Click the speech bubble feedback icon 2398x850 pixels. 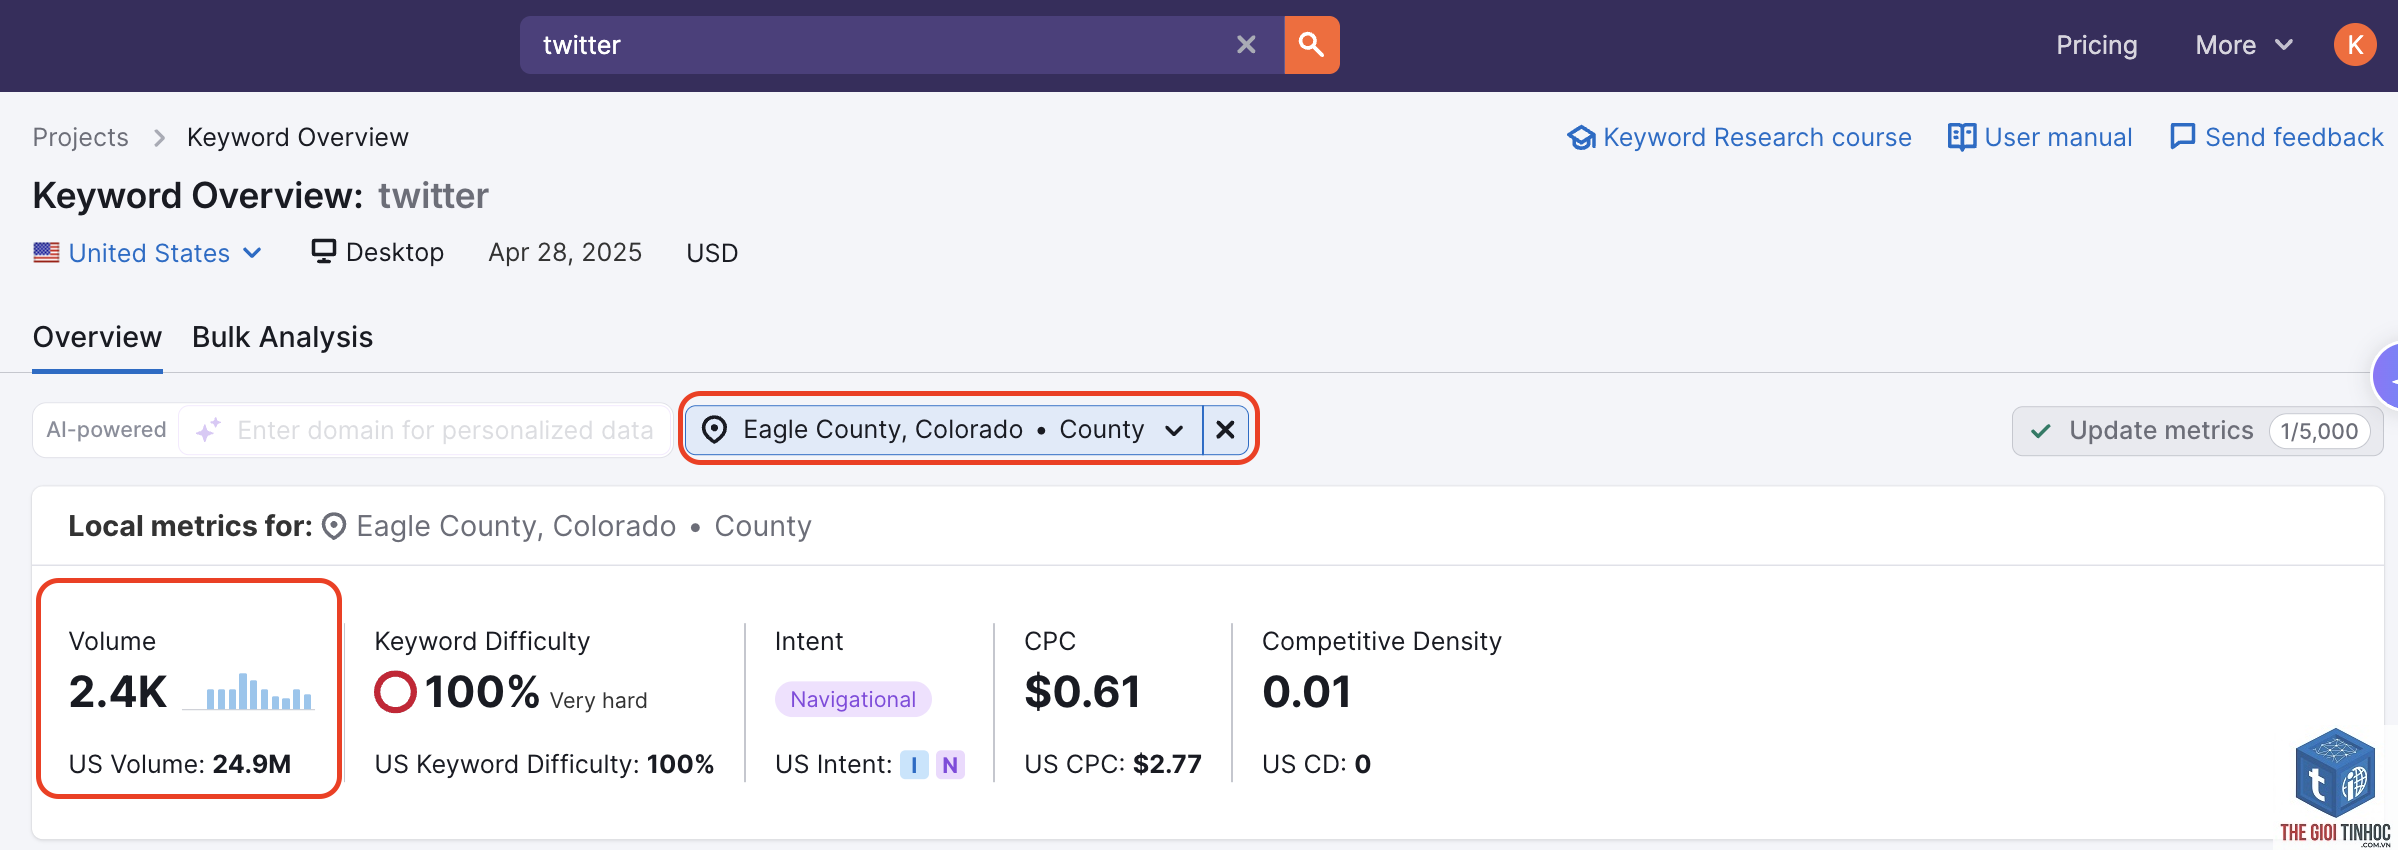[2182, 137]
